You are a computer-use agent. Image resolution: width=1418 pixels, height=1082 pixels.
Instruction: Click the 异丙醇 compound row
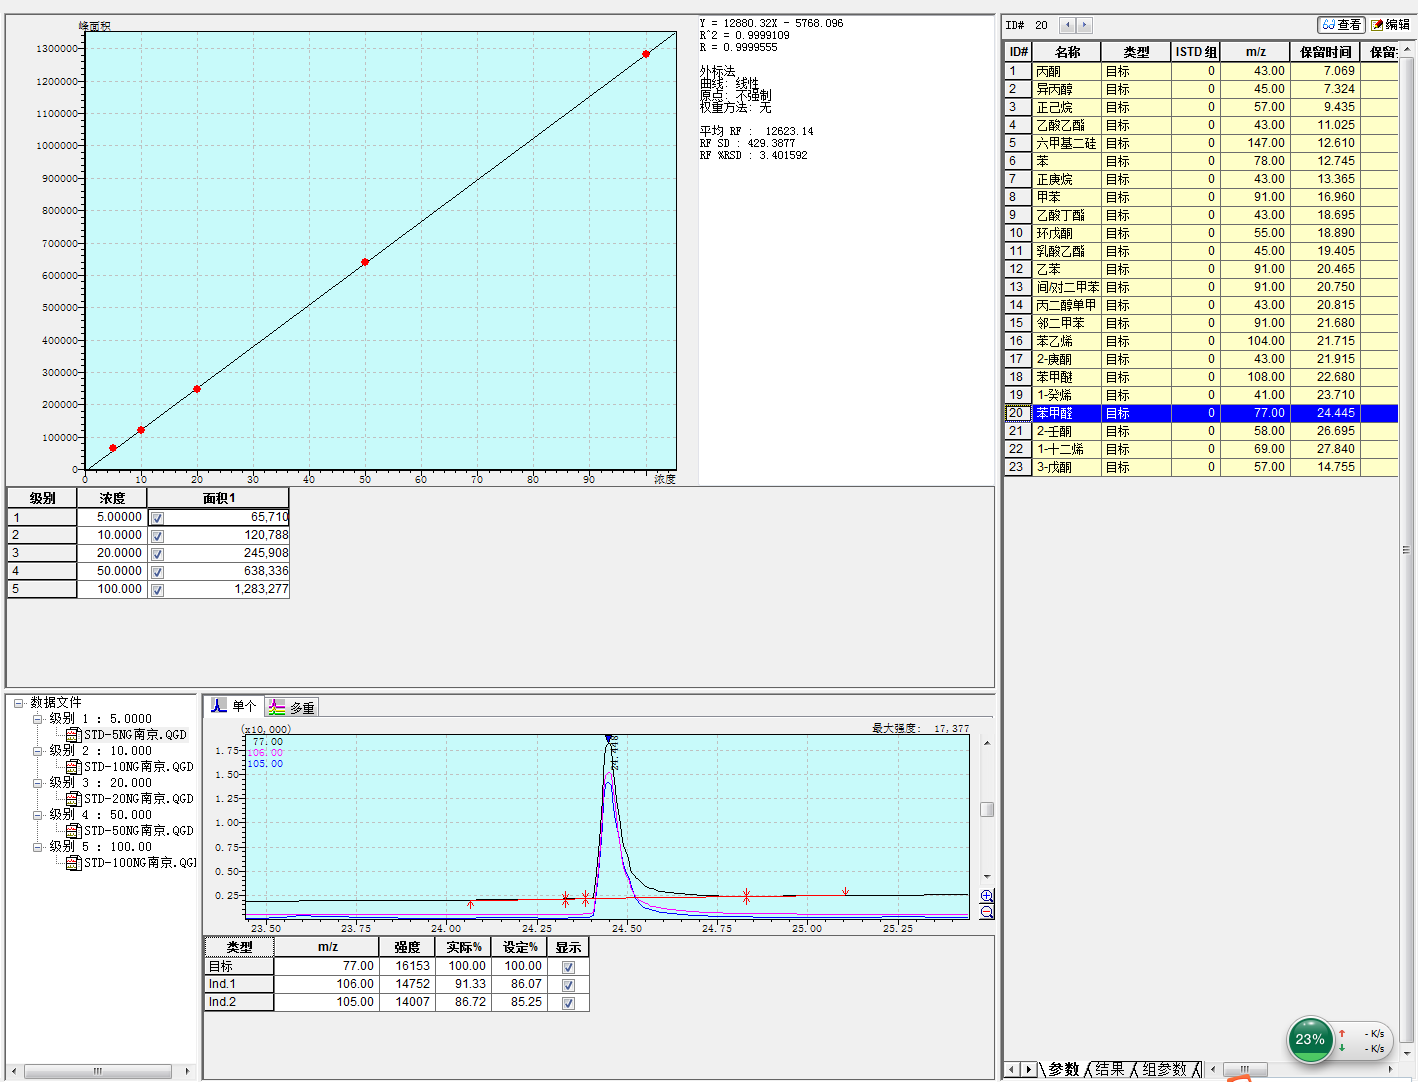[1201, 89]
